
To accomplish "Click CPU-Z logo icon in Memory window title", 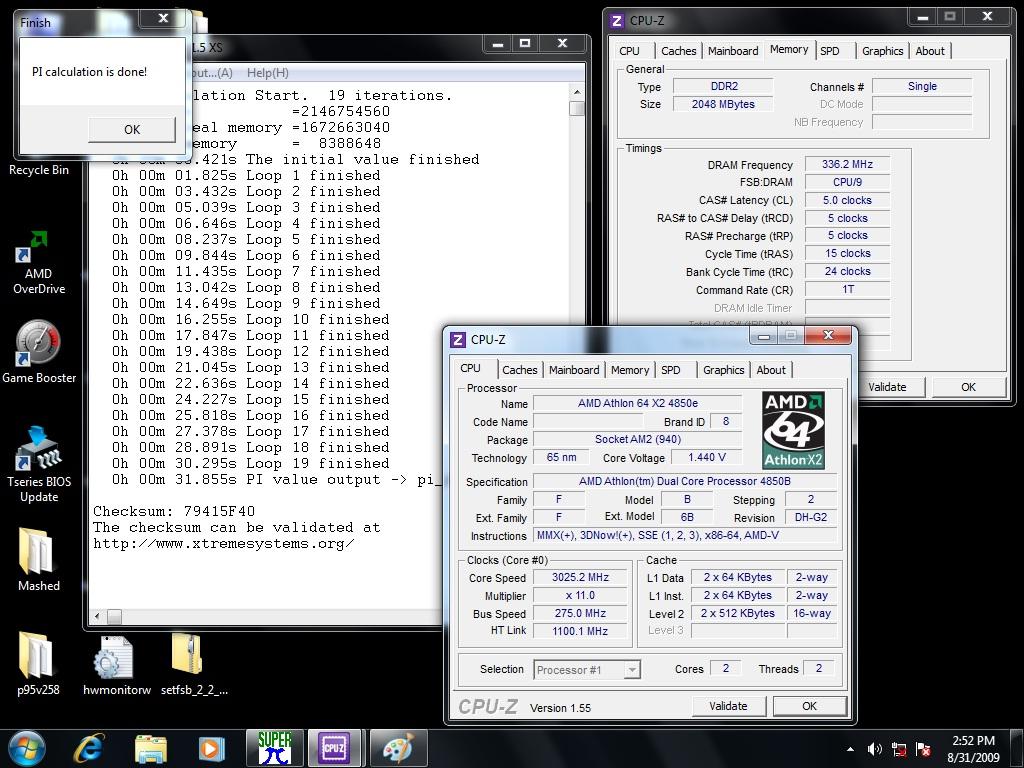I will point(617,21).
